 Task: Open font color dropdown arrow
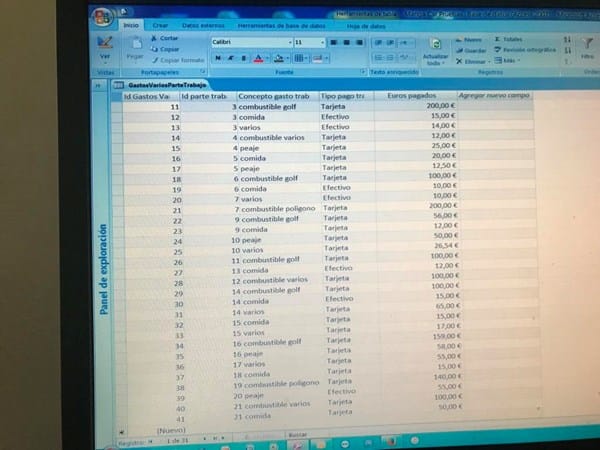pos(267,58)
